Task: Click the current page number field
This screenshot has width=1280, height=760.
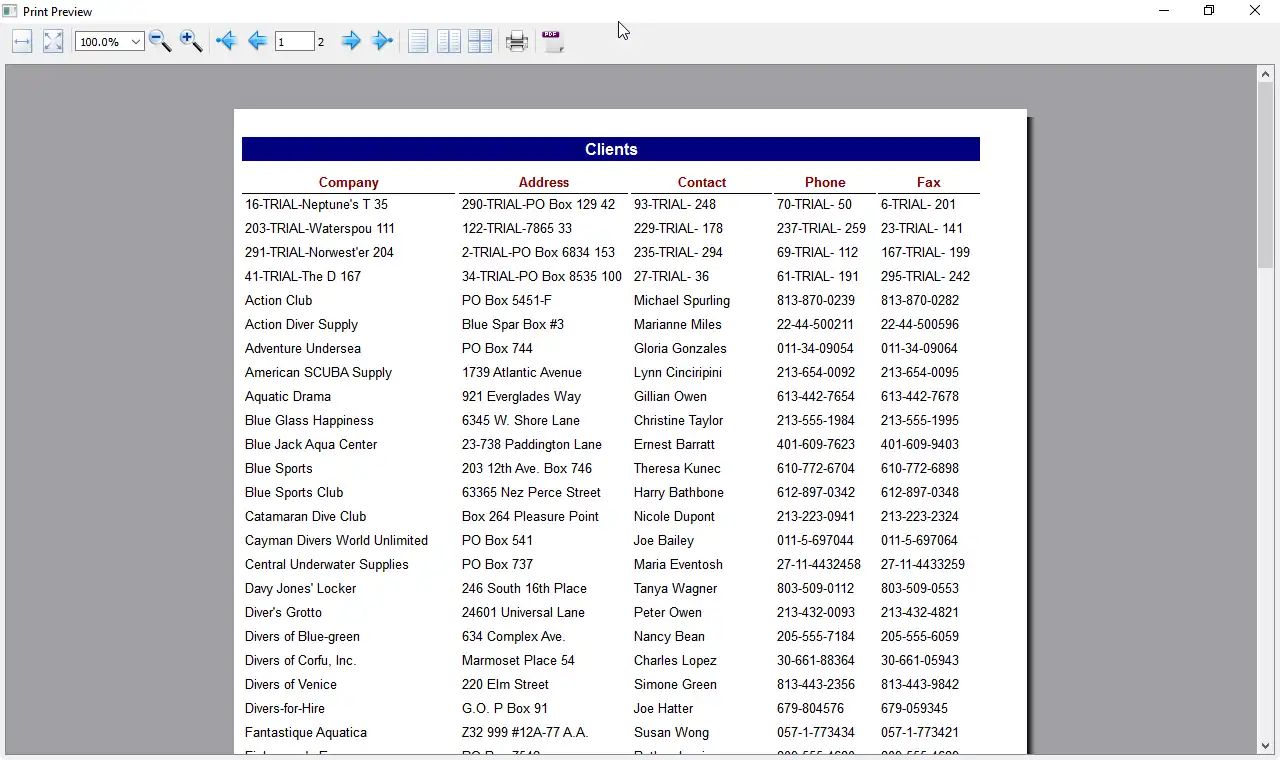Action: click(294, 42)
